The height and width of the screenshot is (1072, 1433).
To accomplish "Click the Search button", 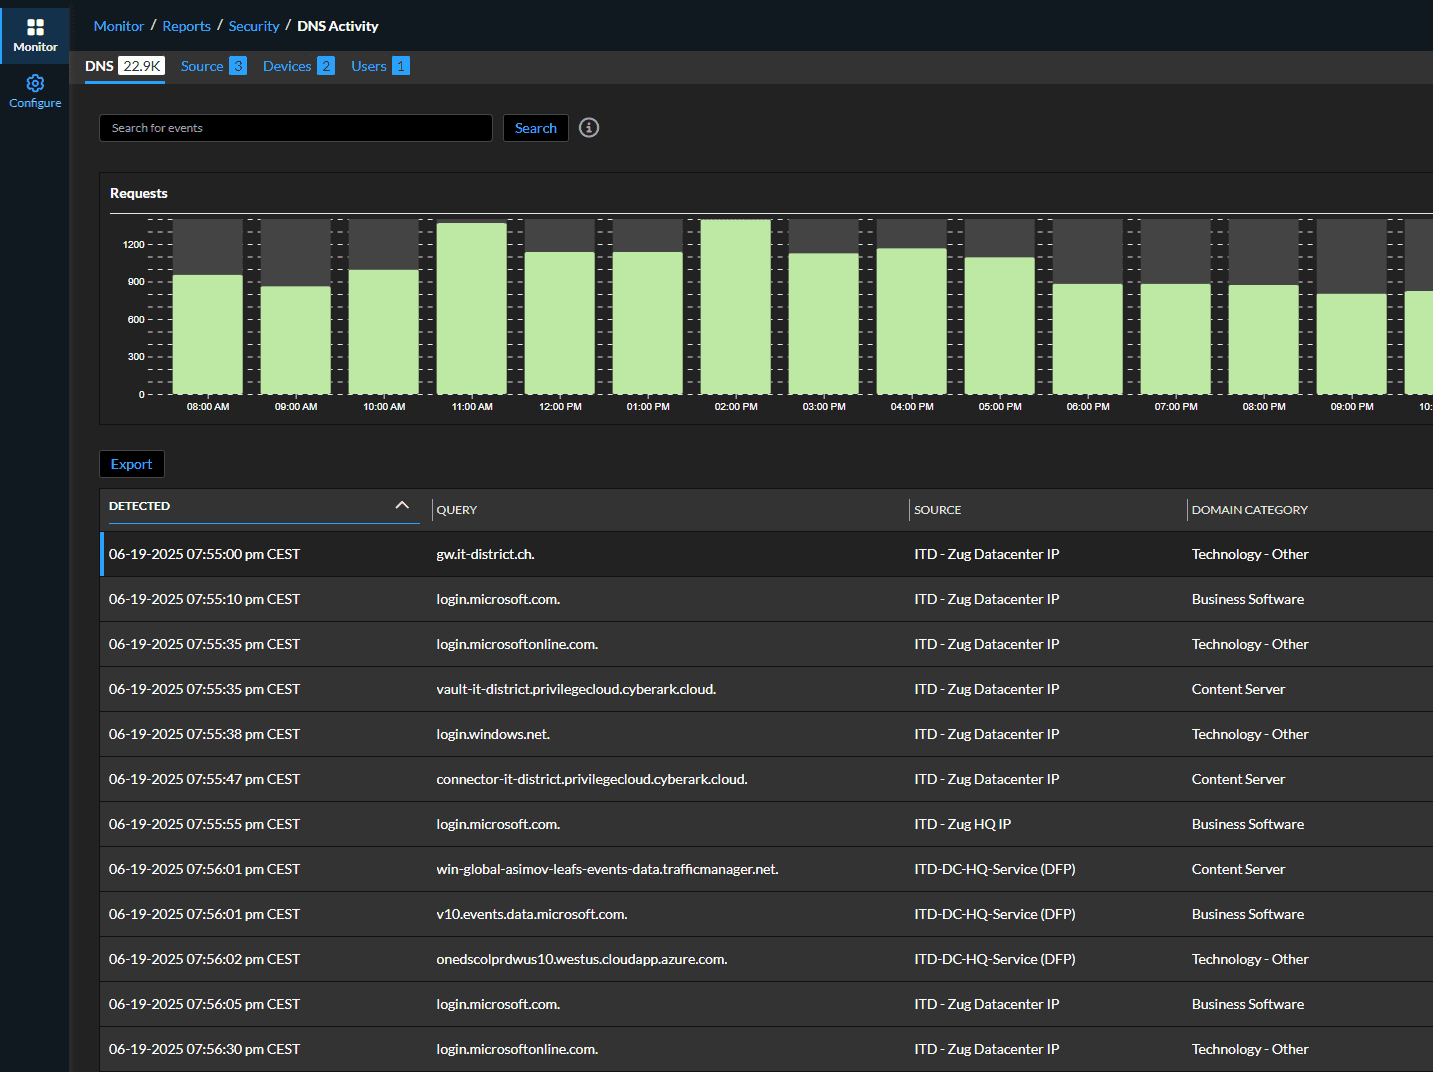I will [536, 128].
